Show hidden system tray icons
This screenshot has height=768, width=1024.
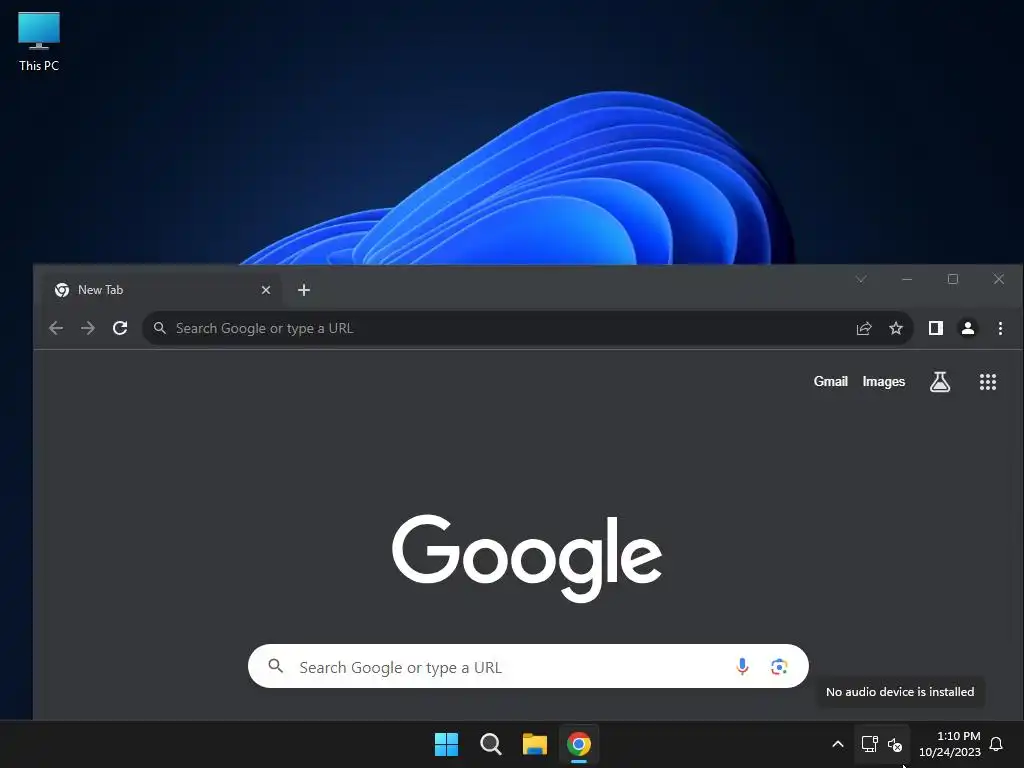[838, 744]
